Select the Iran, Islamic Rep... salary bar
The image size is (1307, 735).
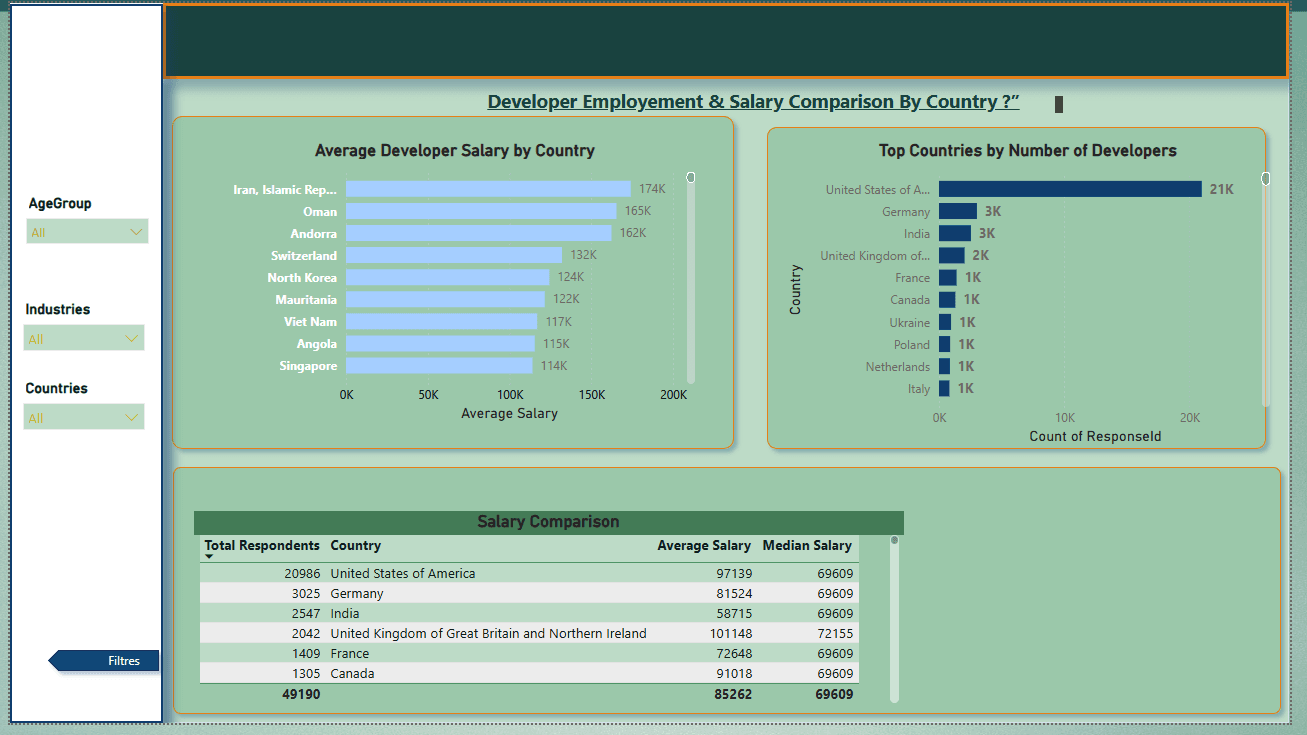(x=488, y=189)
